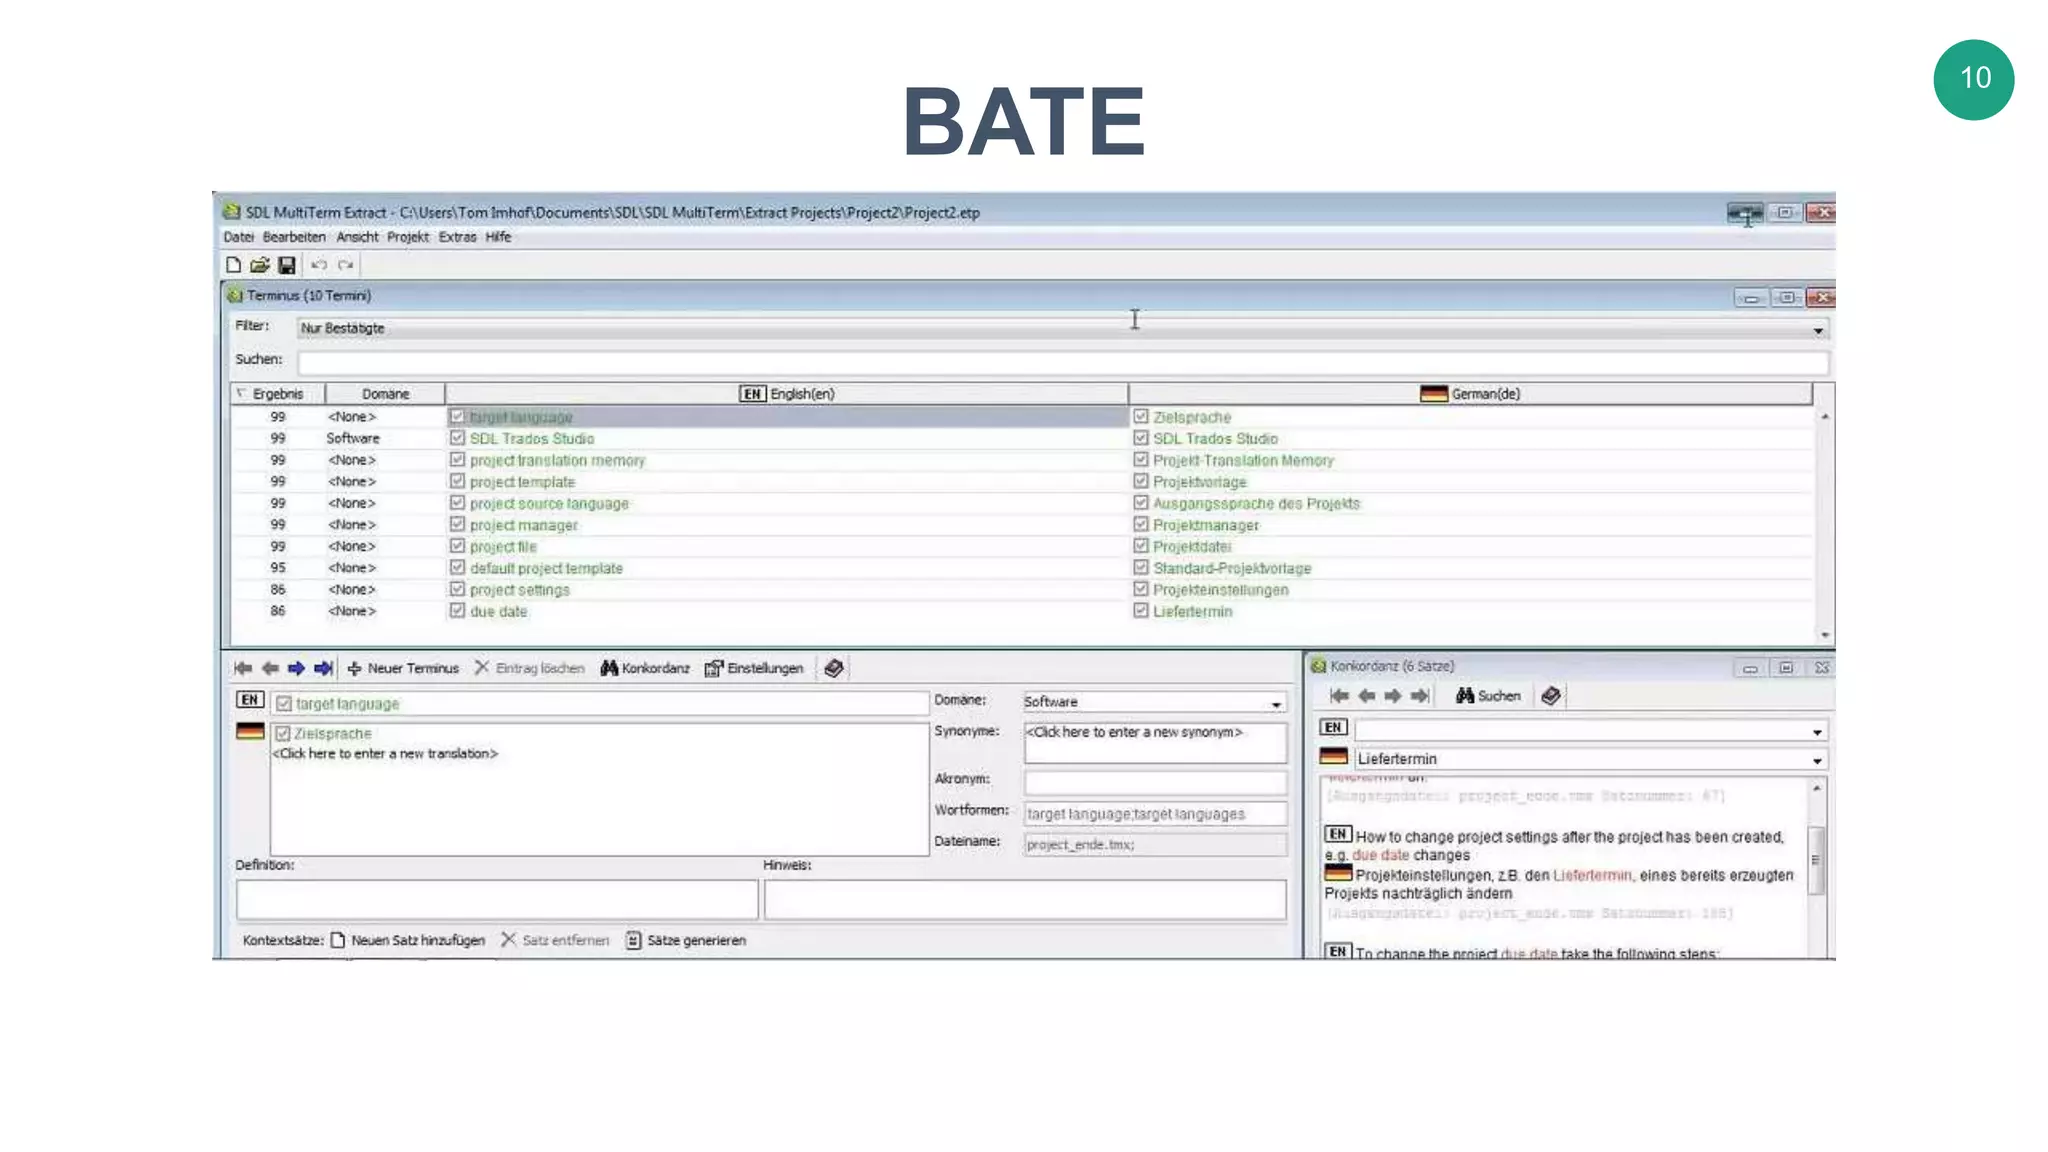Image resolution: width=2048 pixels, height=1152 pixels.
Task: Toggle checkbox for 'Standard-Projektvorlage'
Action: (1141, 567)
